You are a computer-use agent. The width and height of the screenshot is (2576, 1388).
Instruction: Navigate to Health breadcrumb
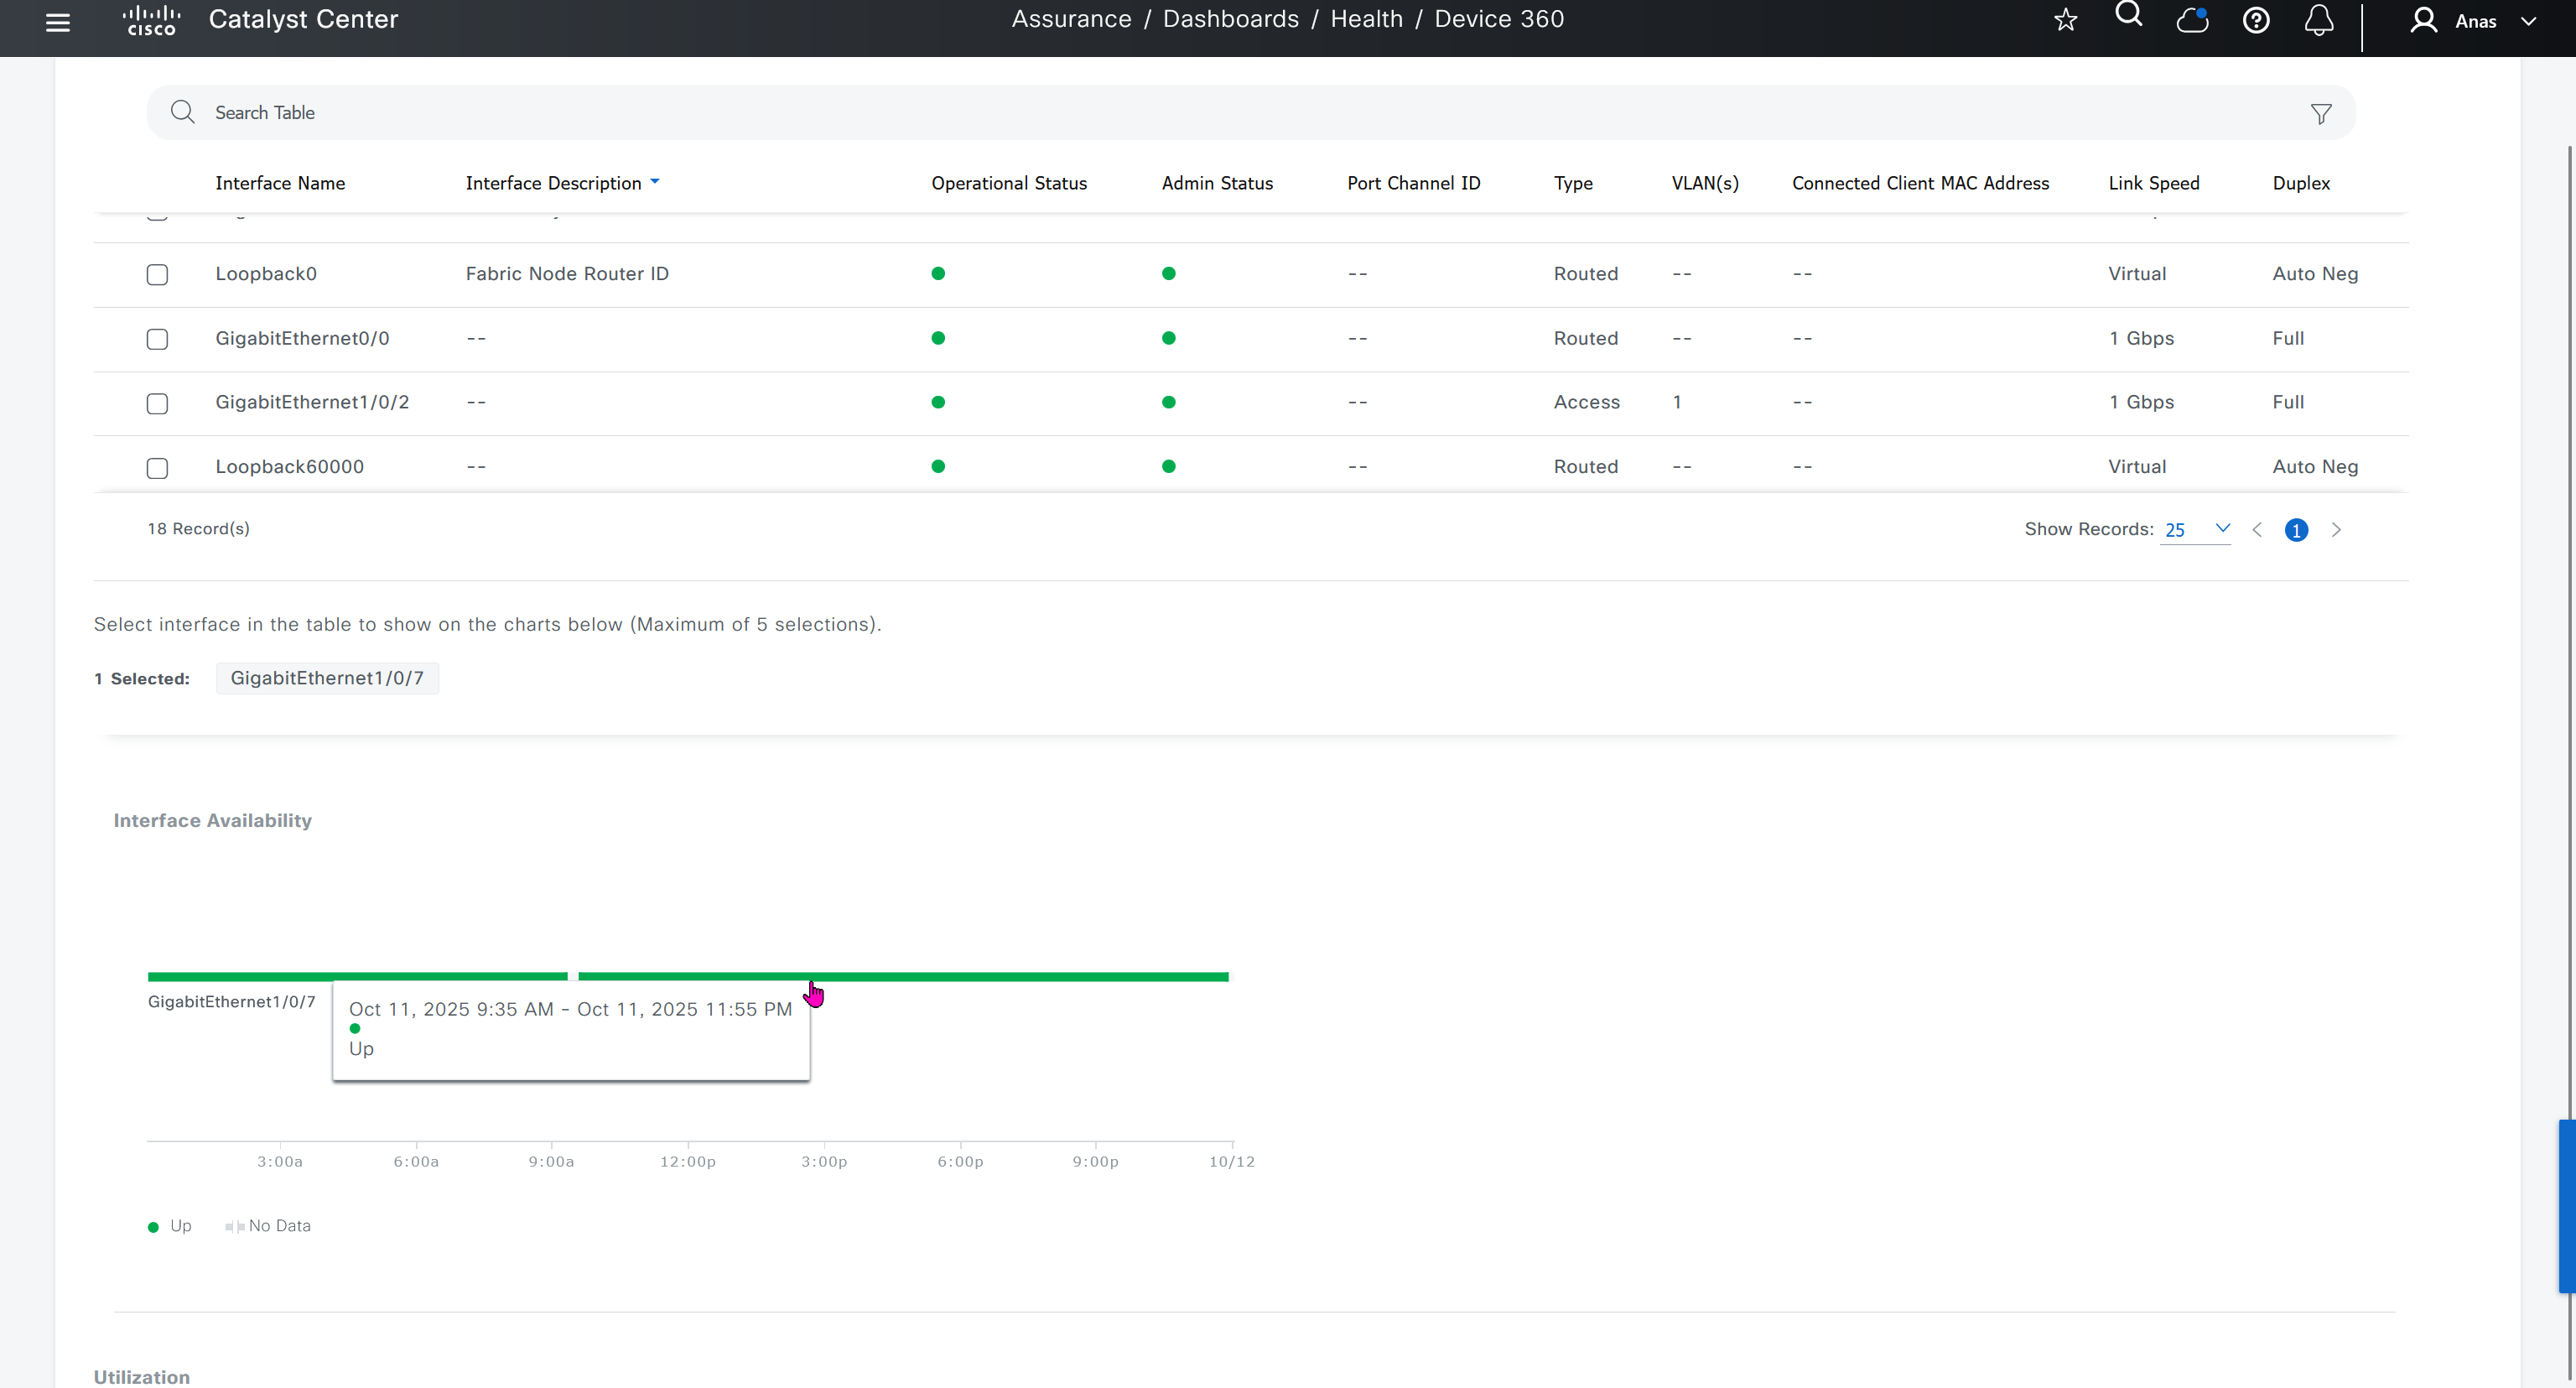coord(1366,19)
